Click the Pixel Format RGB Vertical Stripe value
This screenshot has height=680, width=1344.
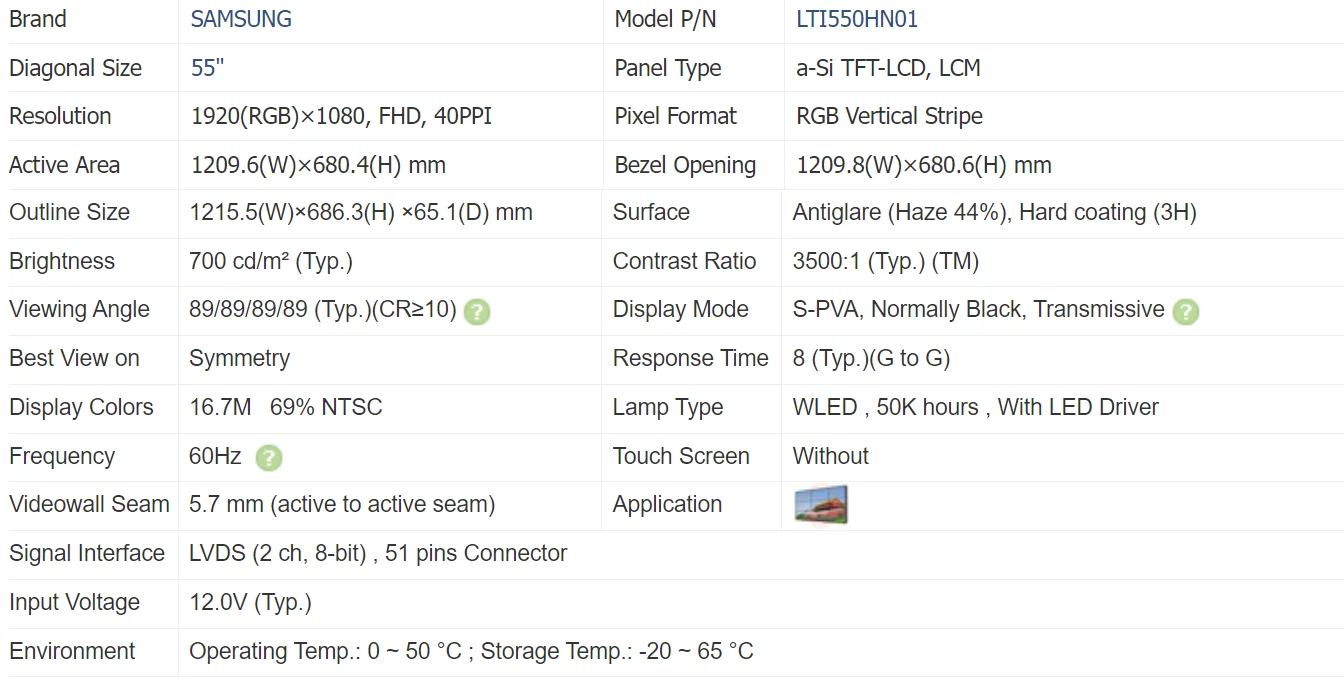pos(889,116)
